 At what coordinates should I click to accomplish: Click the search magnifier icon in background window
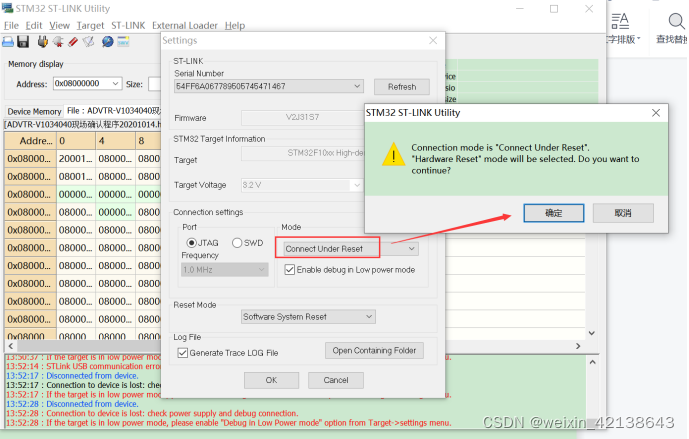click(676, 21)
